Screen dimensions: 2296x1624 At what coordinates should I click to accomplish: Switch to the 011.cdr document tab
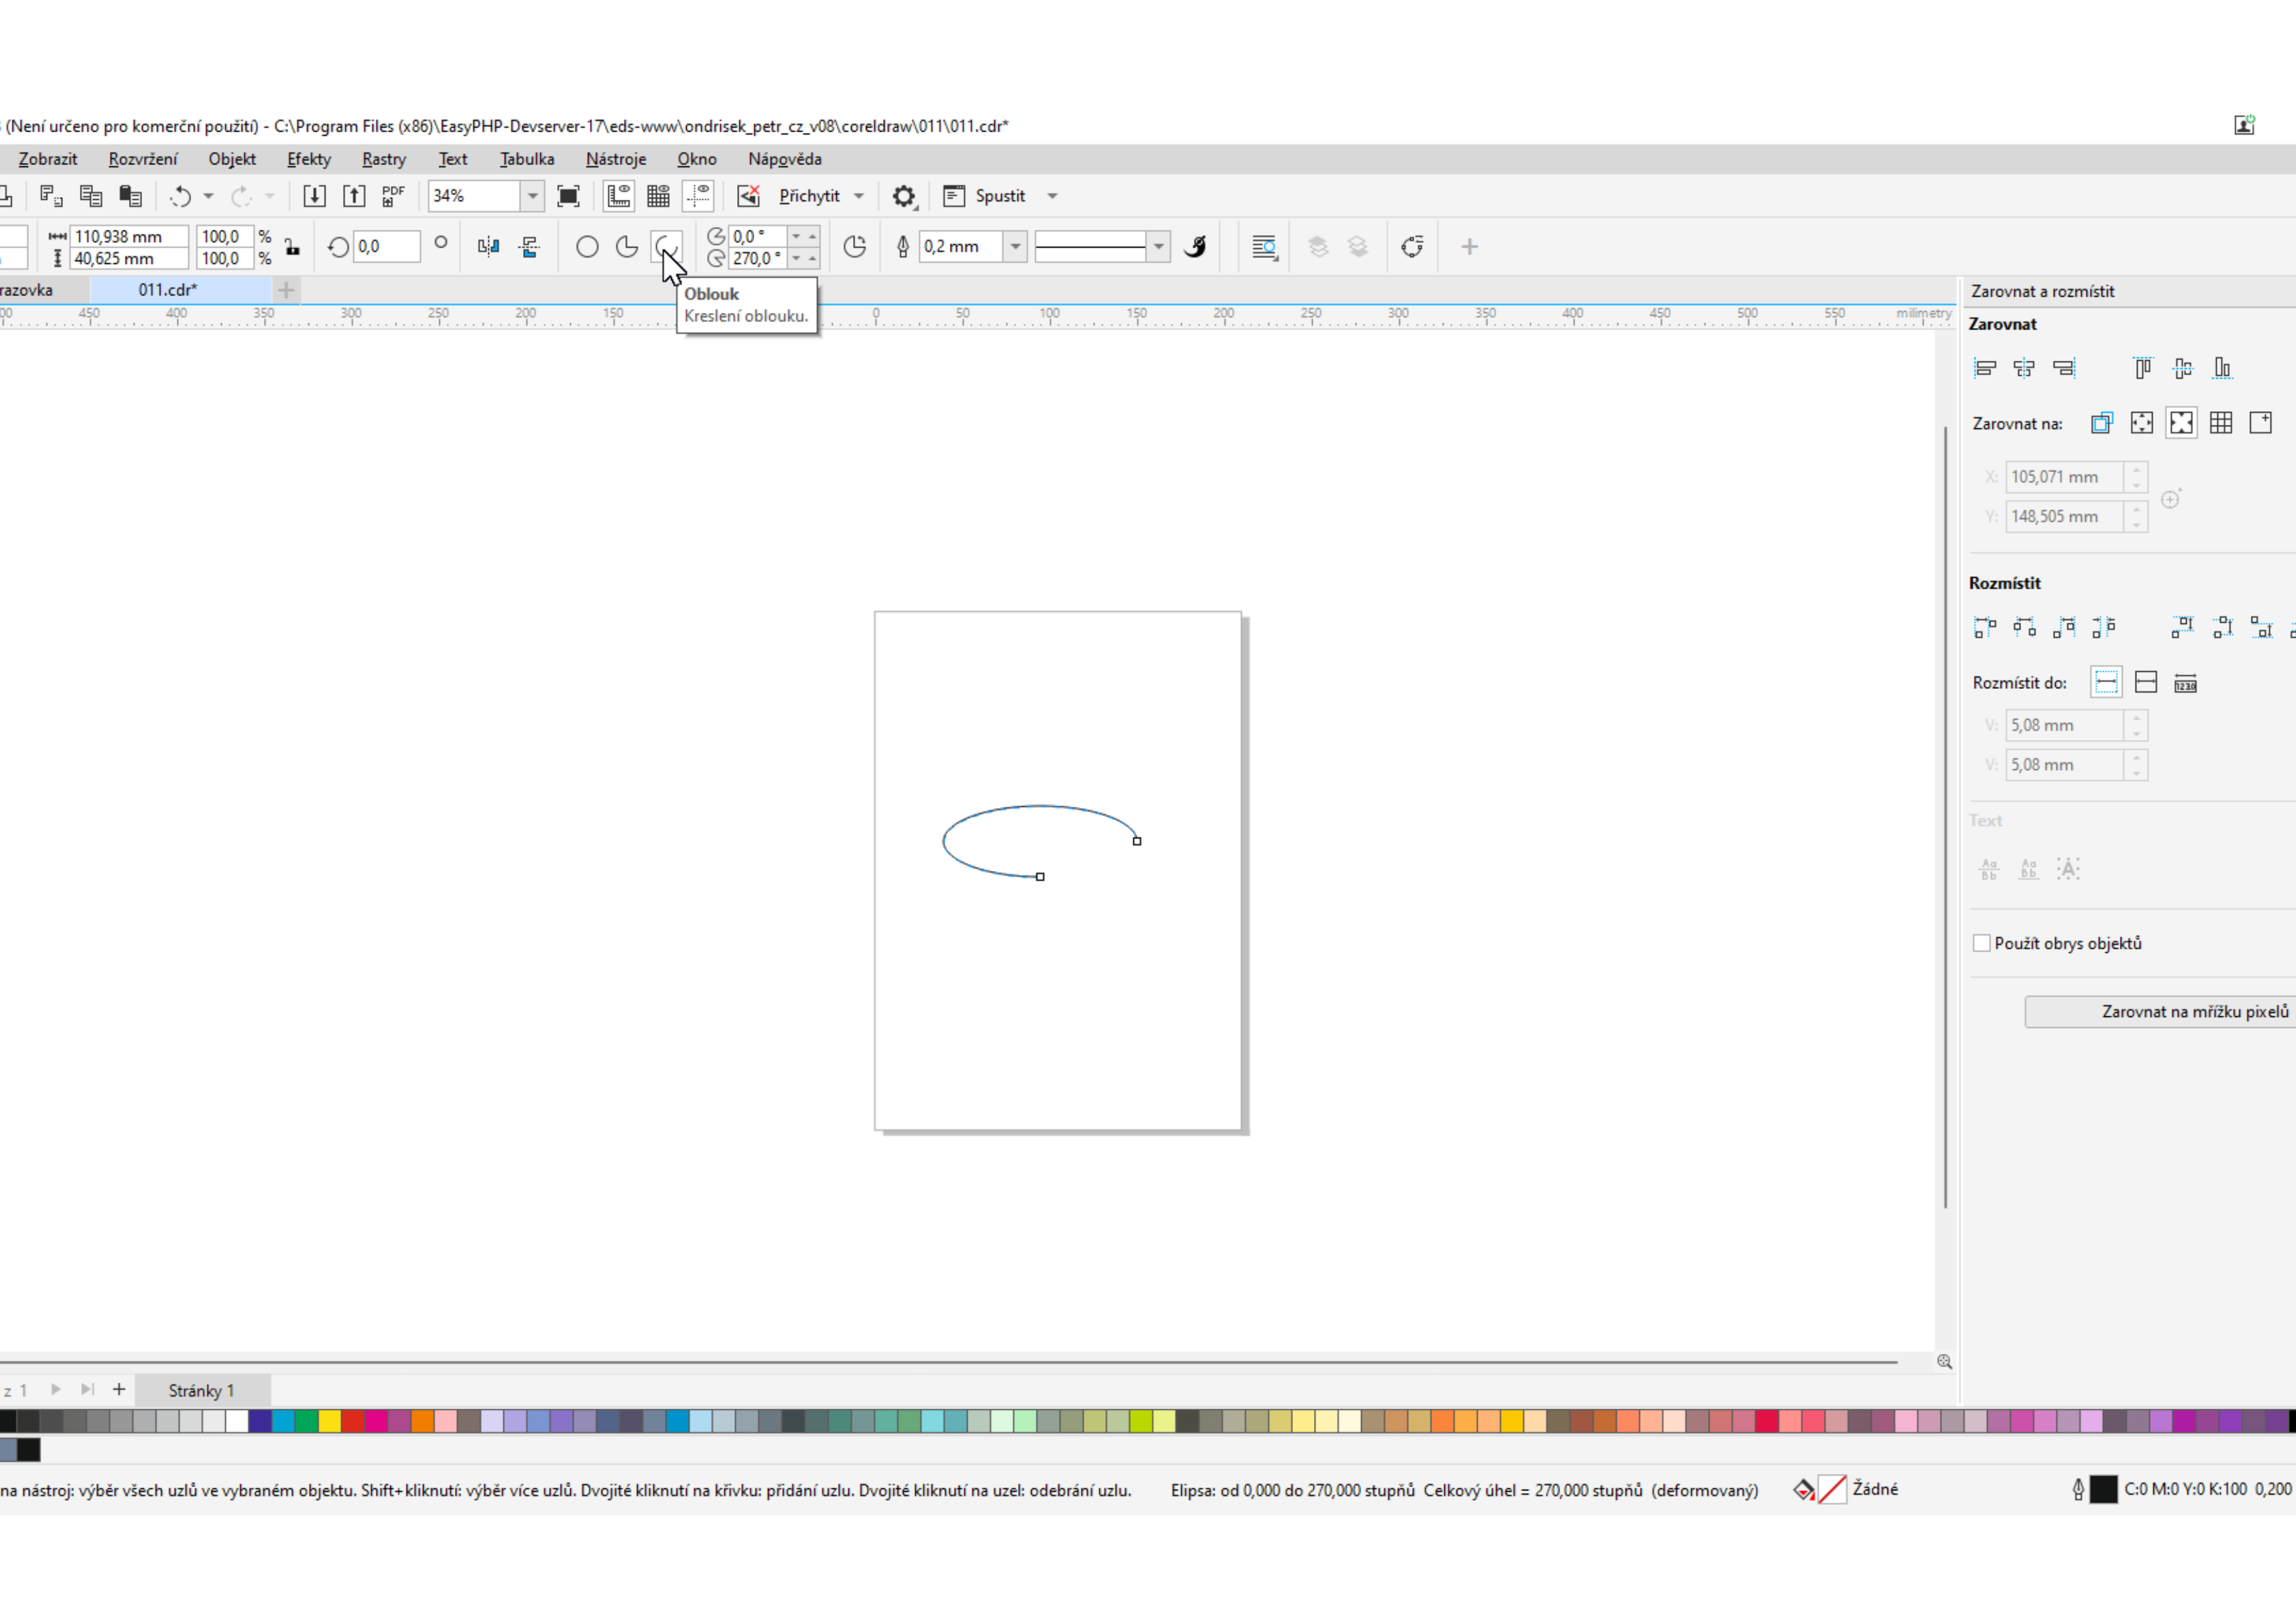point(168,290)
